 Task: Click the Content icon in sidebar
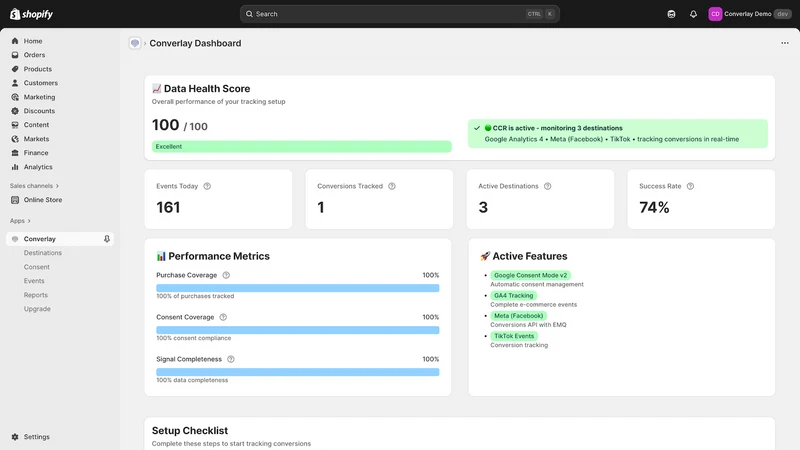pyautogui.click(x=15, y=124)
